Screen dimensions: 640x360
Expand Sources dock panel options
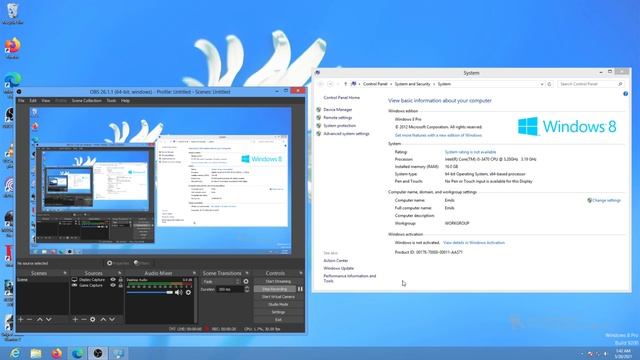click(x=120, y=273)
